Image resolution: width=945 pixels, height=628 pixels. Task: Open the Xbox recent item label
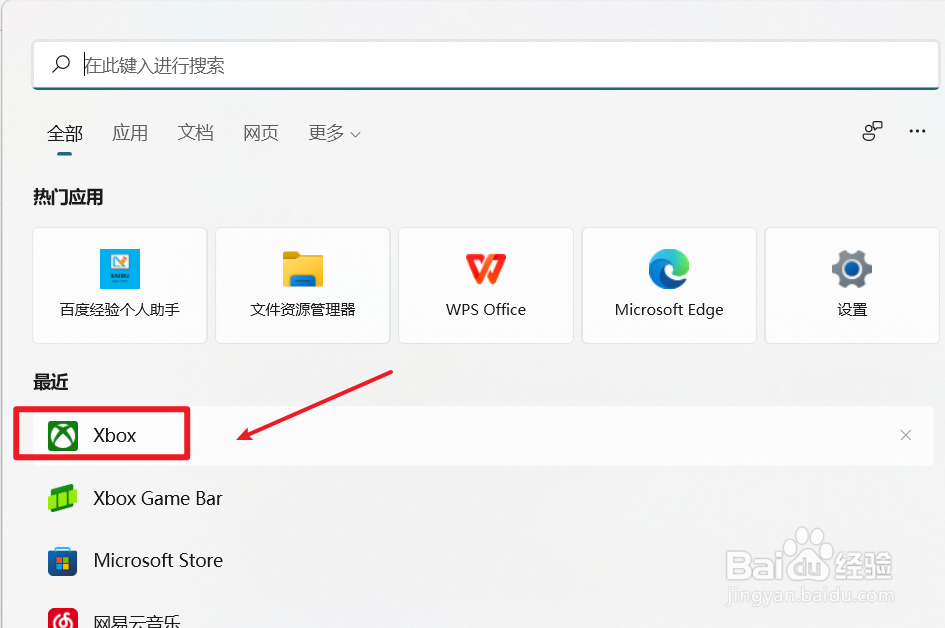tap(115, 435)
